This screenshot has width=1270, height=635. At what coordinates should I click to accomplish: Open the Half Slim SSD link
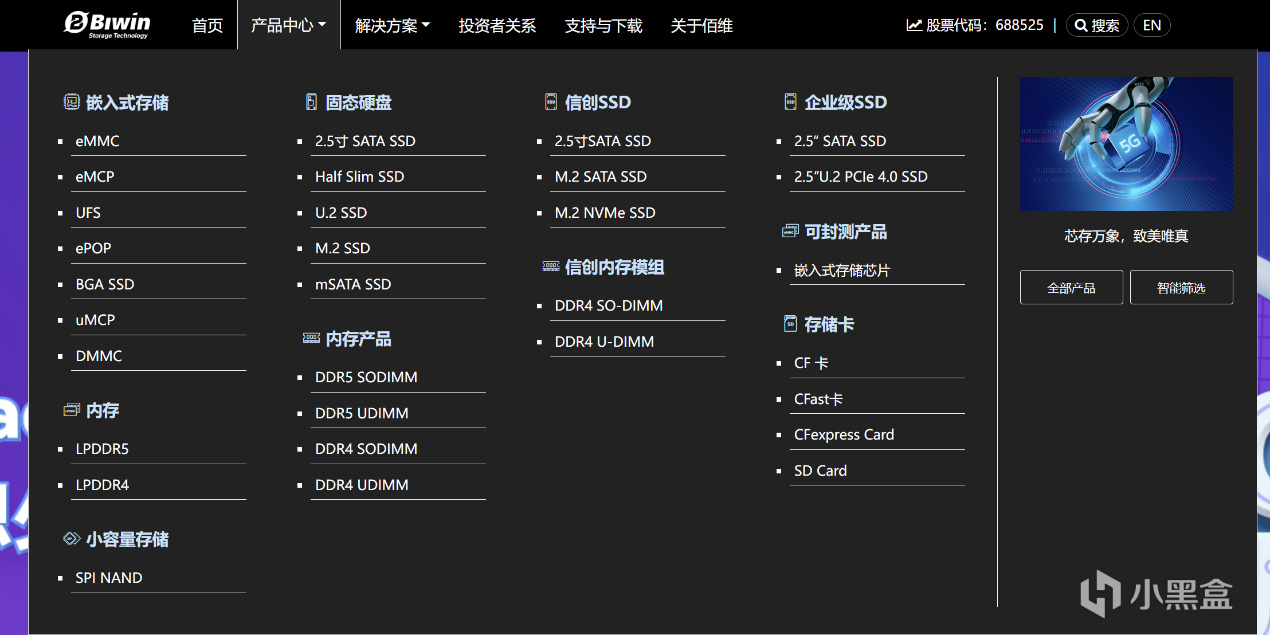[x=360, y=177]
